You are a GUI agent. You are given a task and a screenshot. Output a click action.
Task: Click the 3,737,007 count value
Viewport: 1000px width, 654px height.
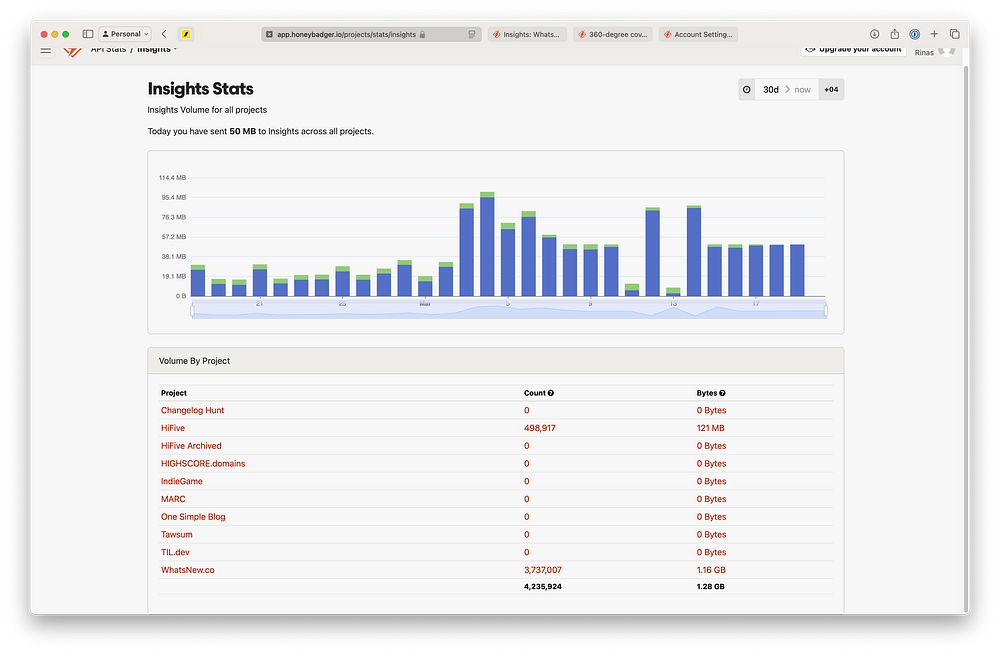coord(543,570)
